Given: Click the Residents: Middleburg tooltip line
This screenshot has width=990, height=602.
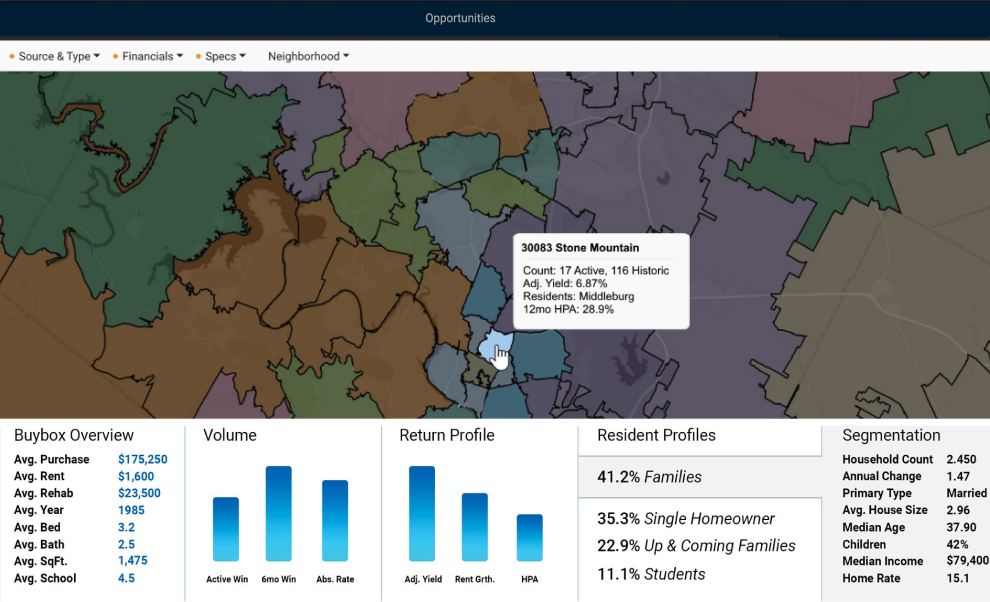Looking at the screenshot, I should coord(578,296).
